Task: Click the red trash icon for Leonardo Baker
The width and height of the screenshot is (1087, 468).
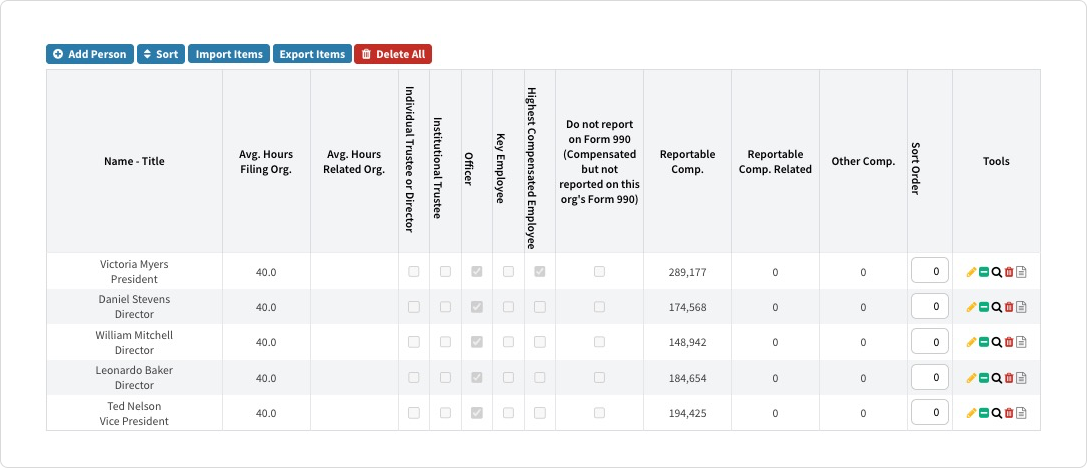Action: pyautogui.click(x=1009, y=378)
